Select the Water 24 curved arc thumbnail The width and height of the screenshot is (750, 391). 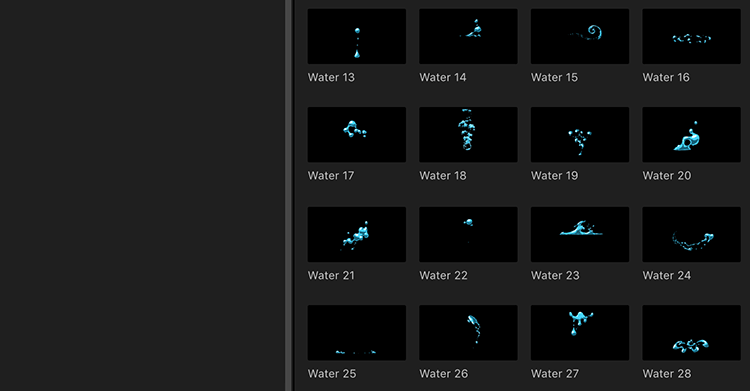pyautogui.click(x=692, y=235)
